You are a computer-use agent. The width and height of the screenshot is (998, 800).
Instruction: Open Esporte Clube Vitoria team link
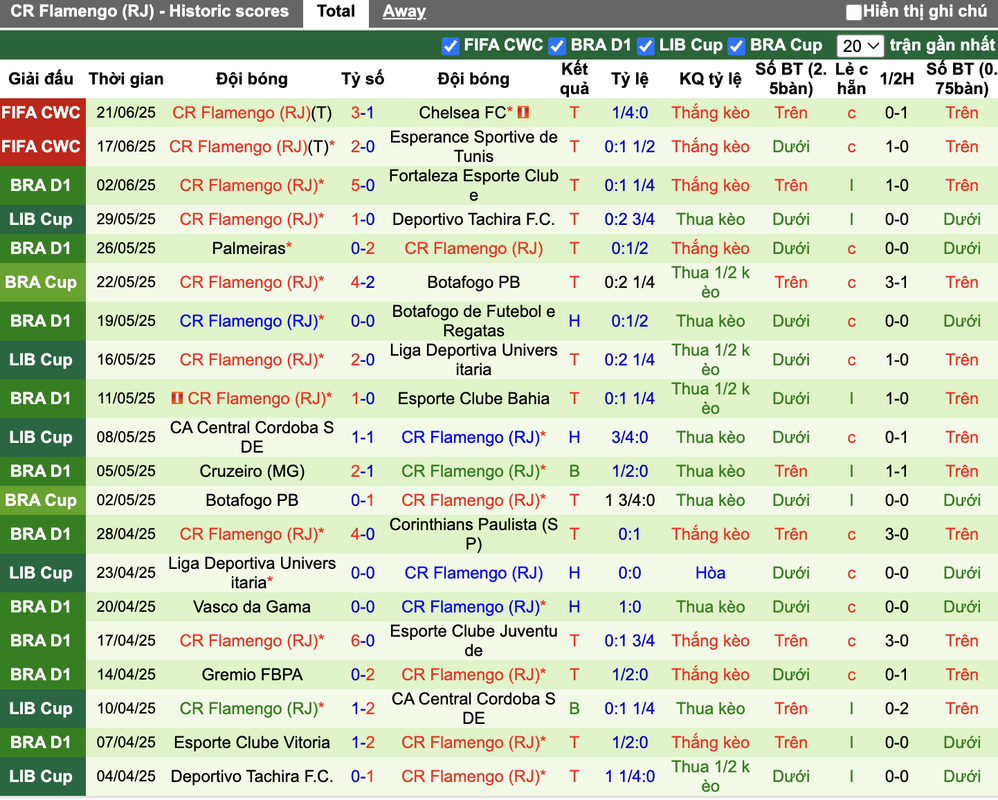[x=252, y=742]
